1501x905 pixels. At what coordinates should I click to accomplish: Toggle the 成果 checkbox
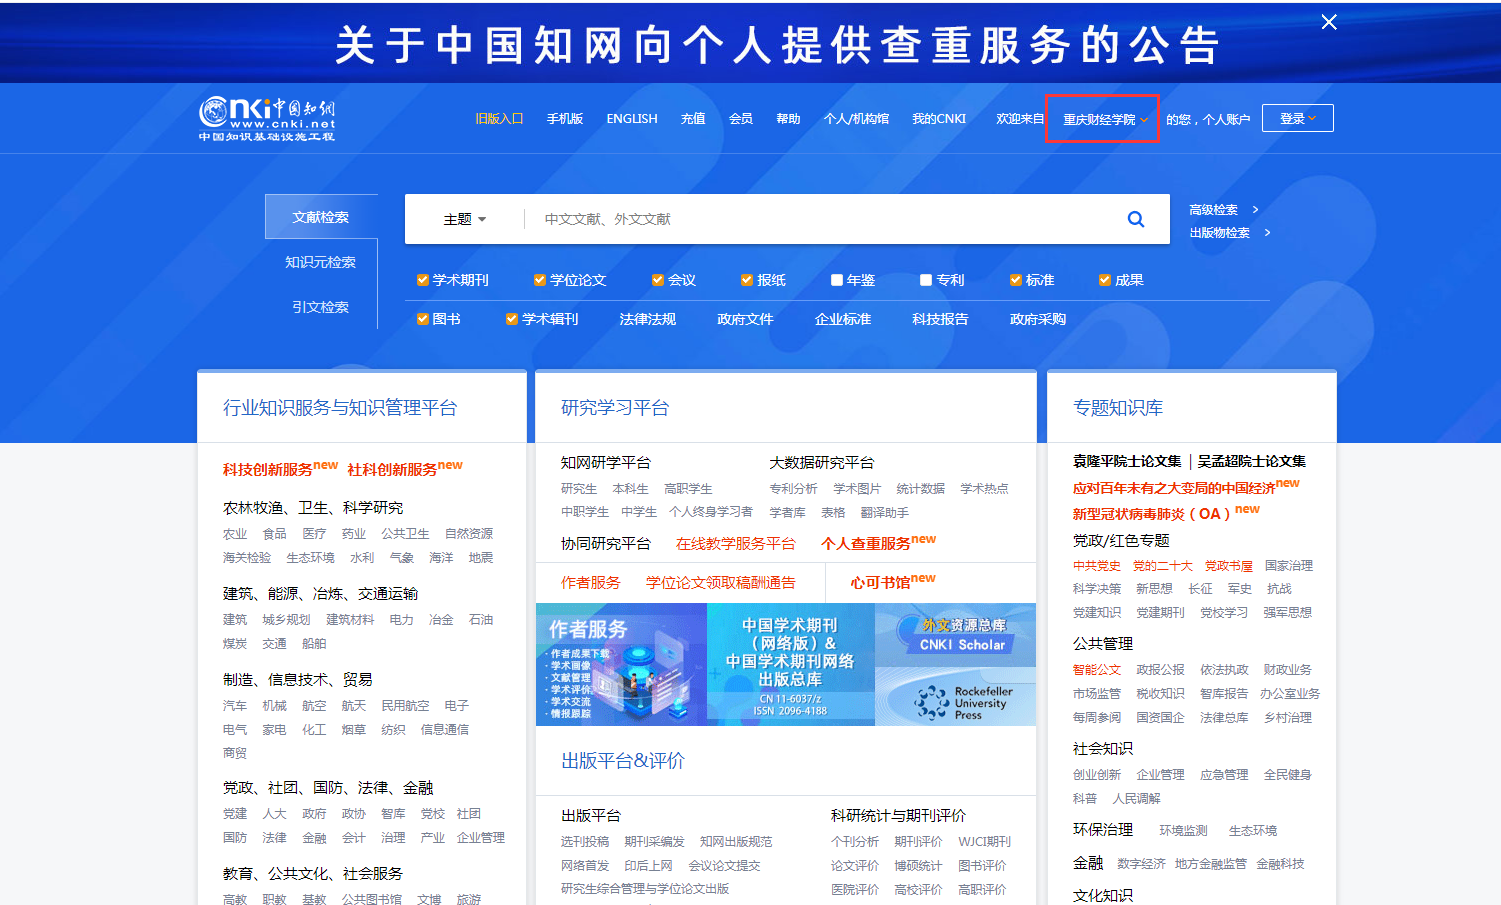point(1105,280)
